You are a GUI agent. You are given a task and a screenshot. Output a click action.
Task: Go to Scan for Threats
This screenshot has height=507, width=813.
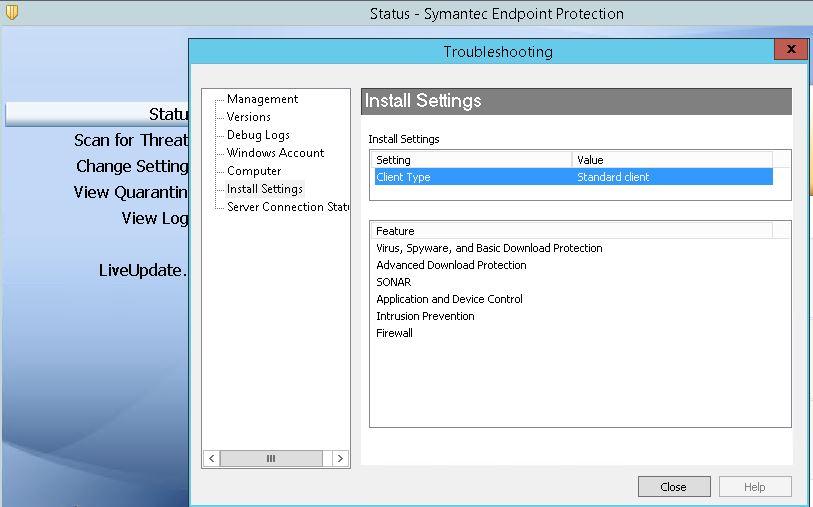coord(130,140)
